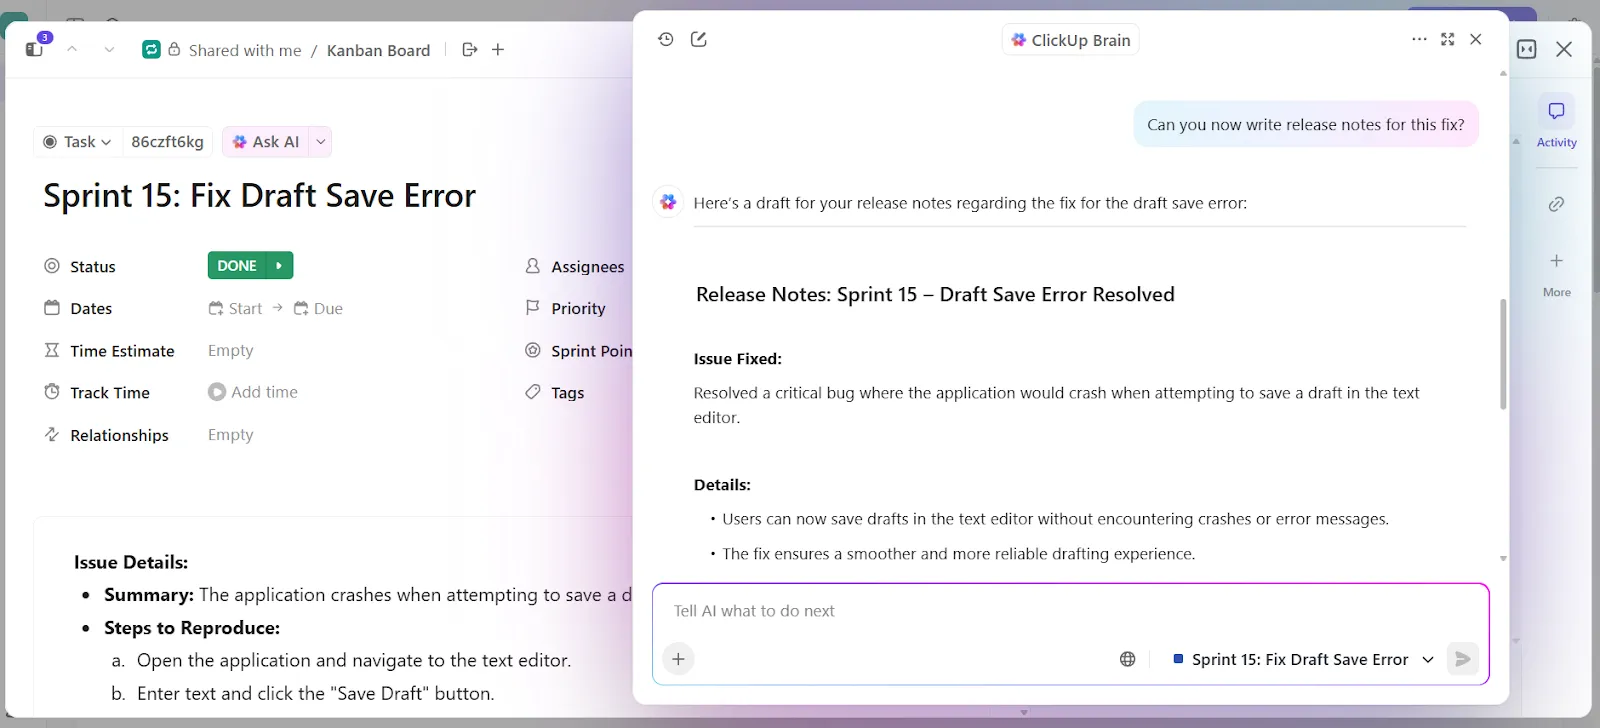Toggle the sidebar layout panel icon
This screenshot has width=1600, height=728.
click(x=1526, y=49)
